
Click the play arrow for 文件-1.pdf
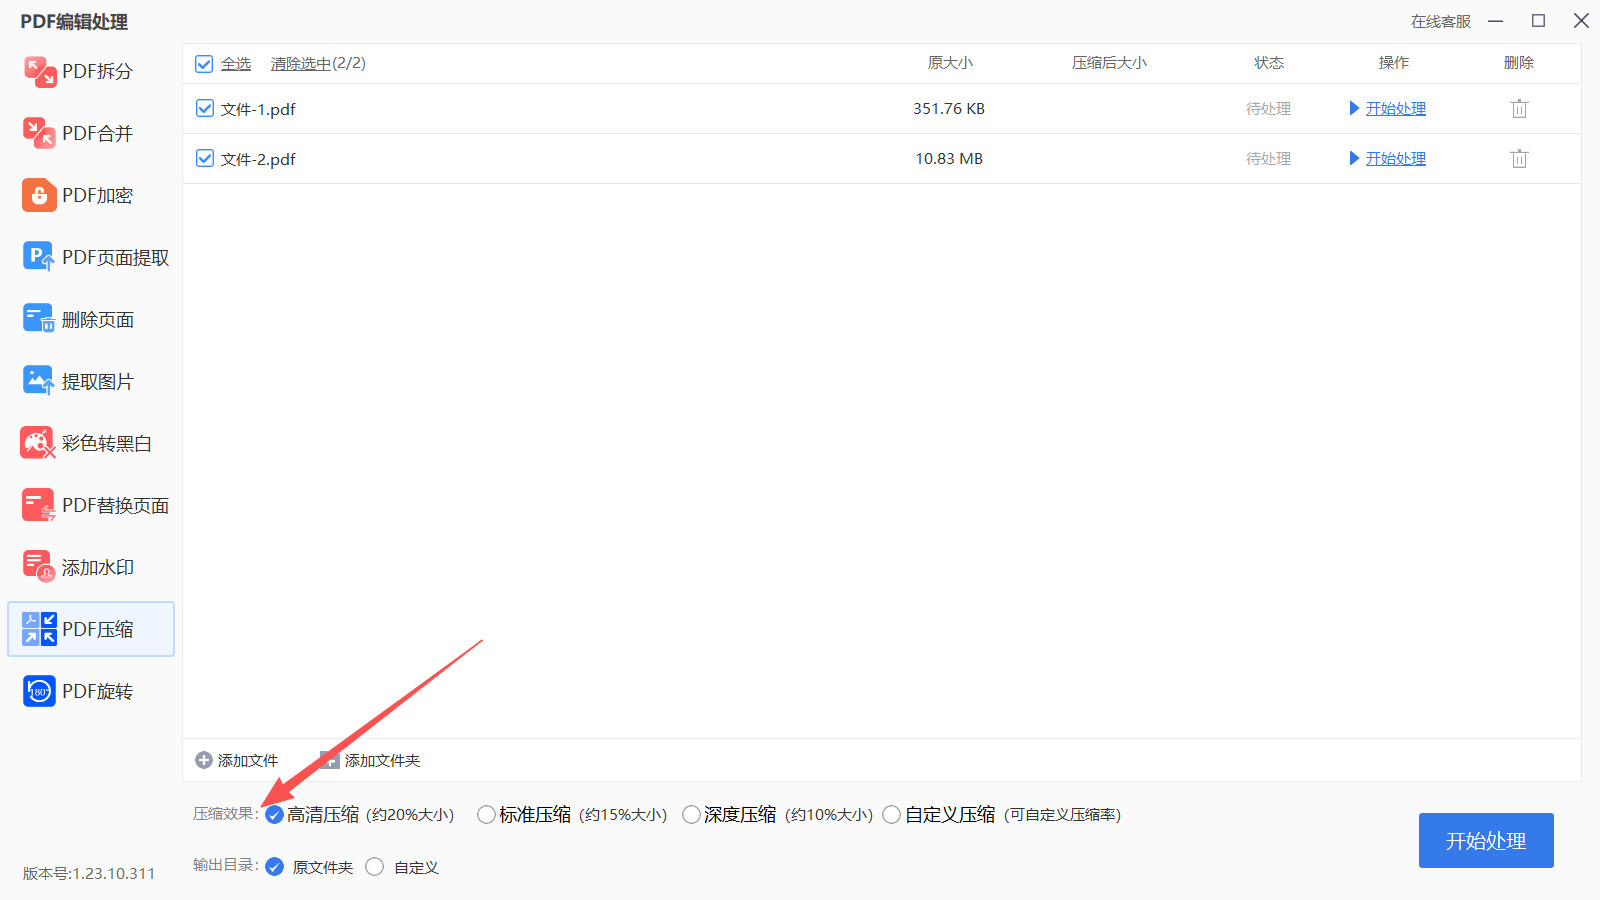(x=1354, y=109)
